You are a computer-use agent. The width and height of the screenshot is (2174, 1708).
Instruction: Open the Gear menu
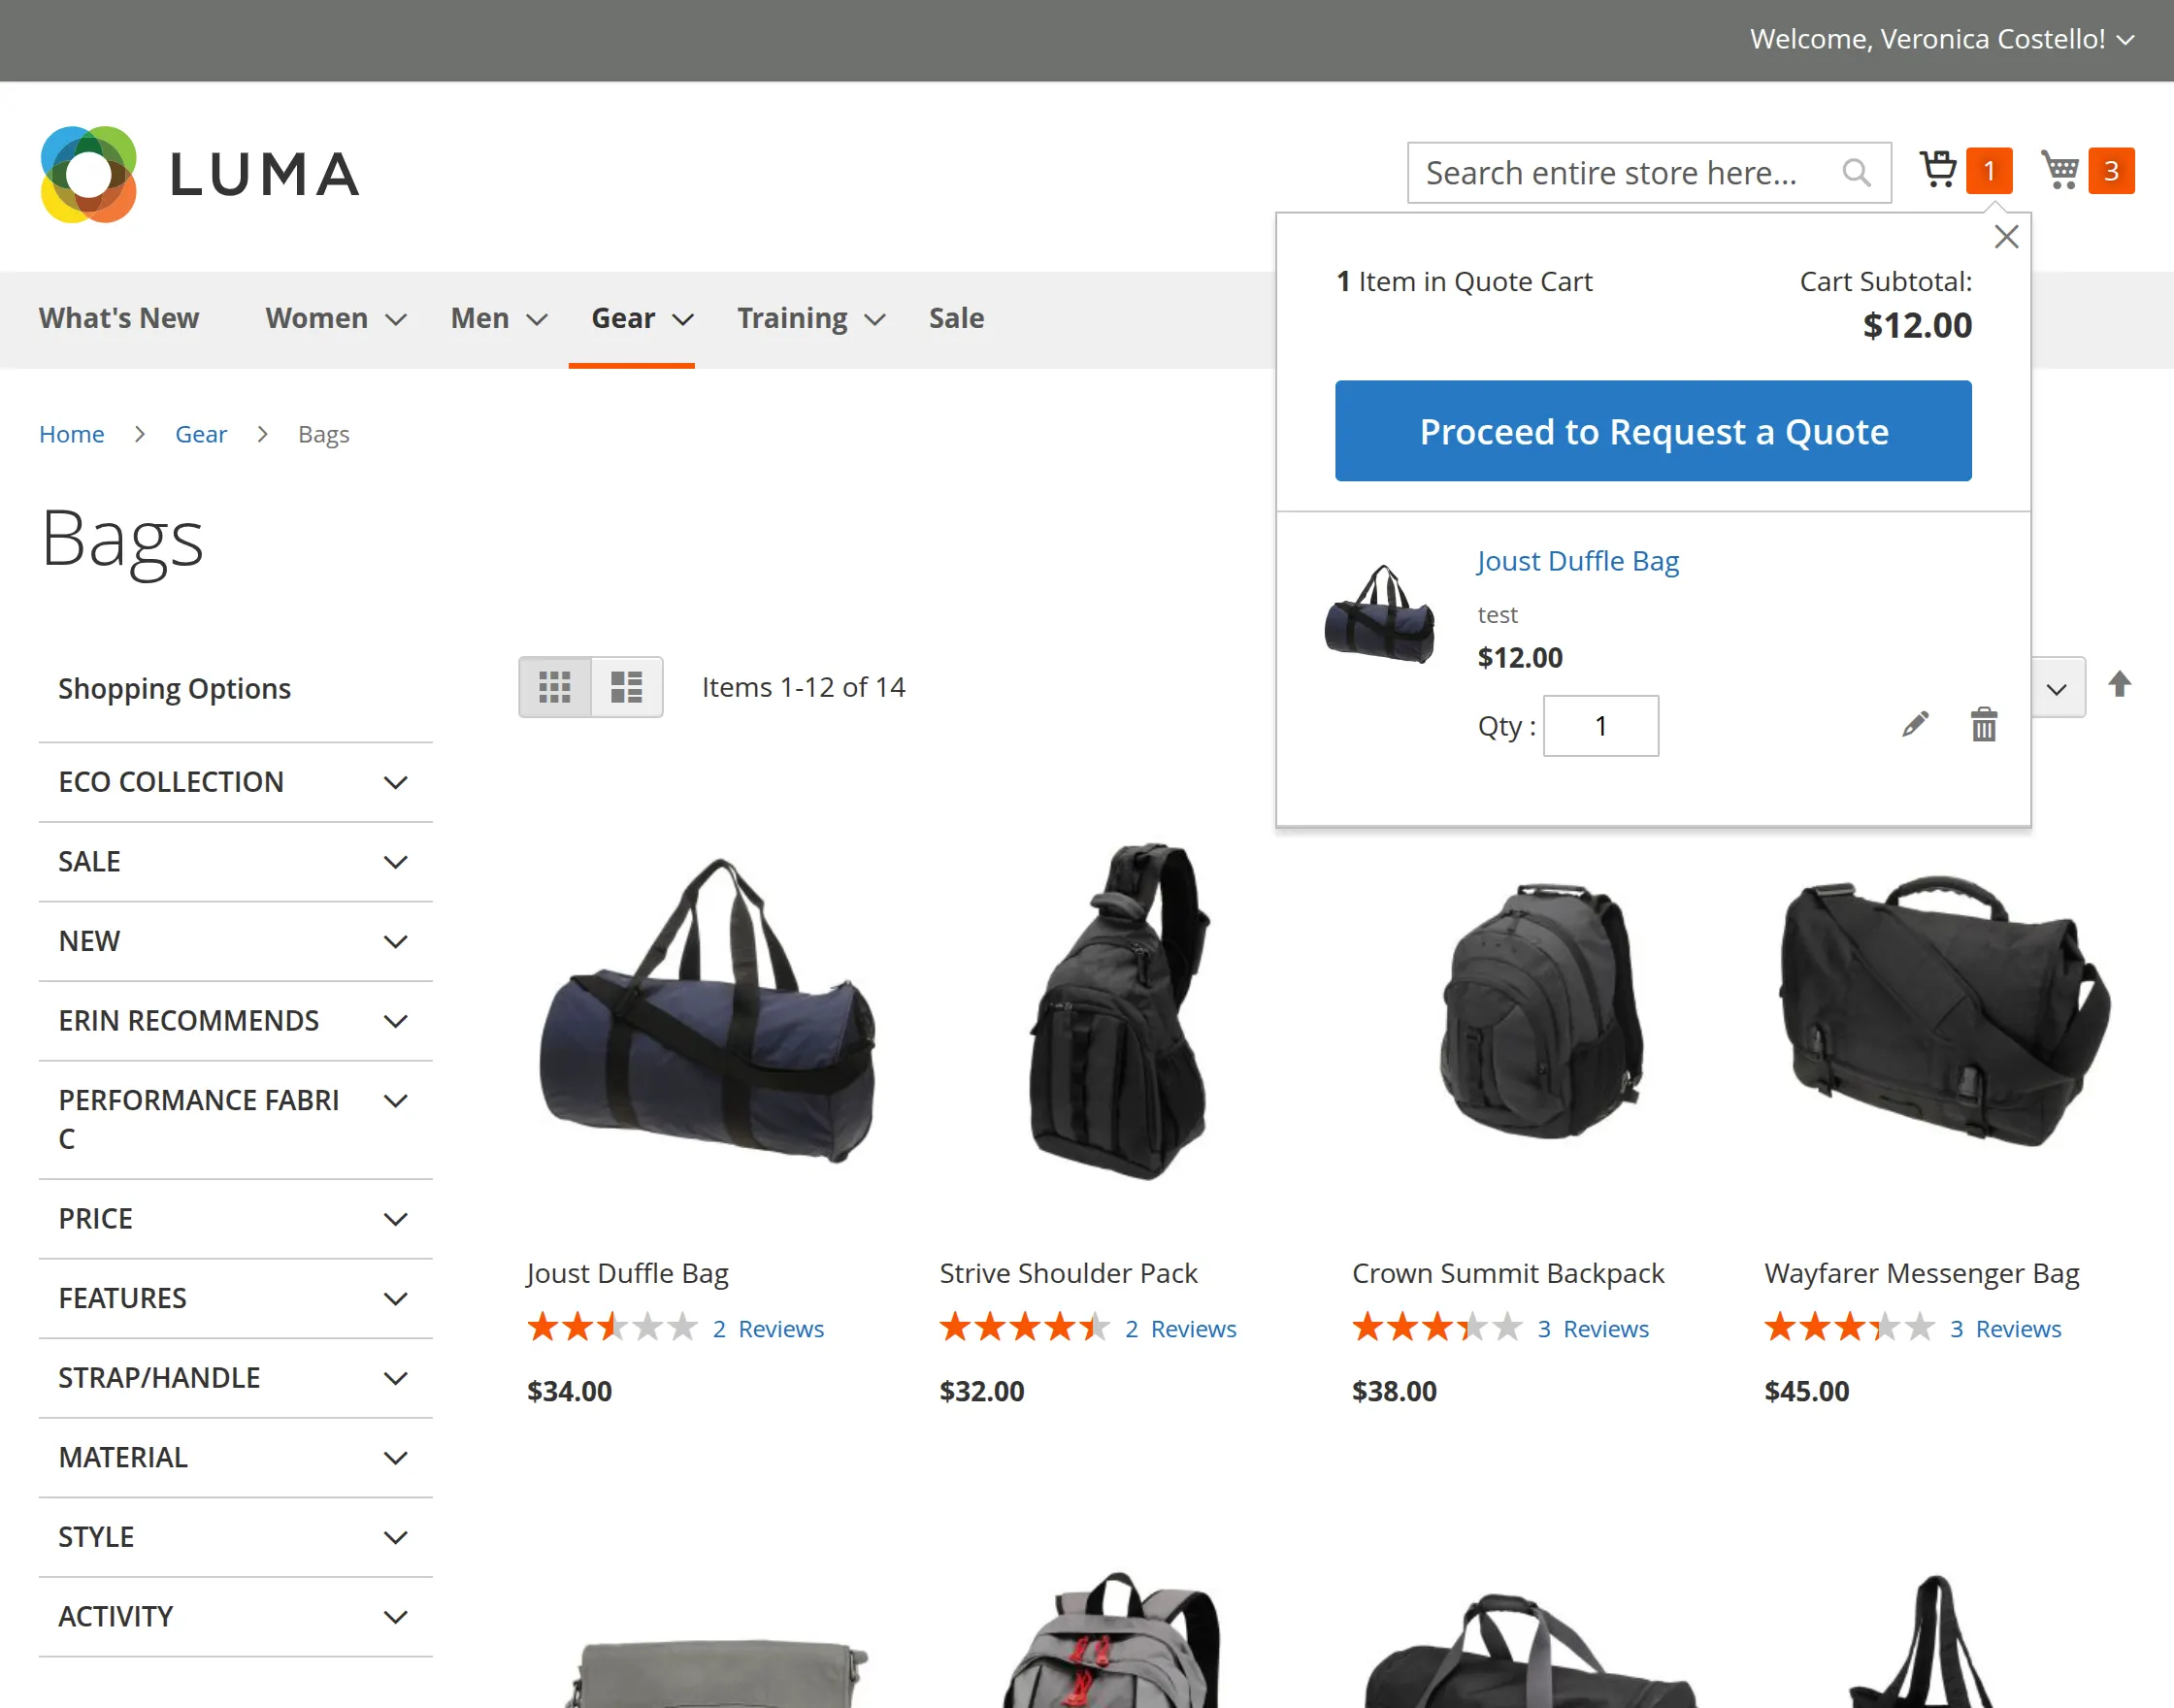point(642,318)
